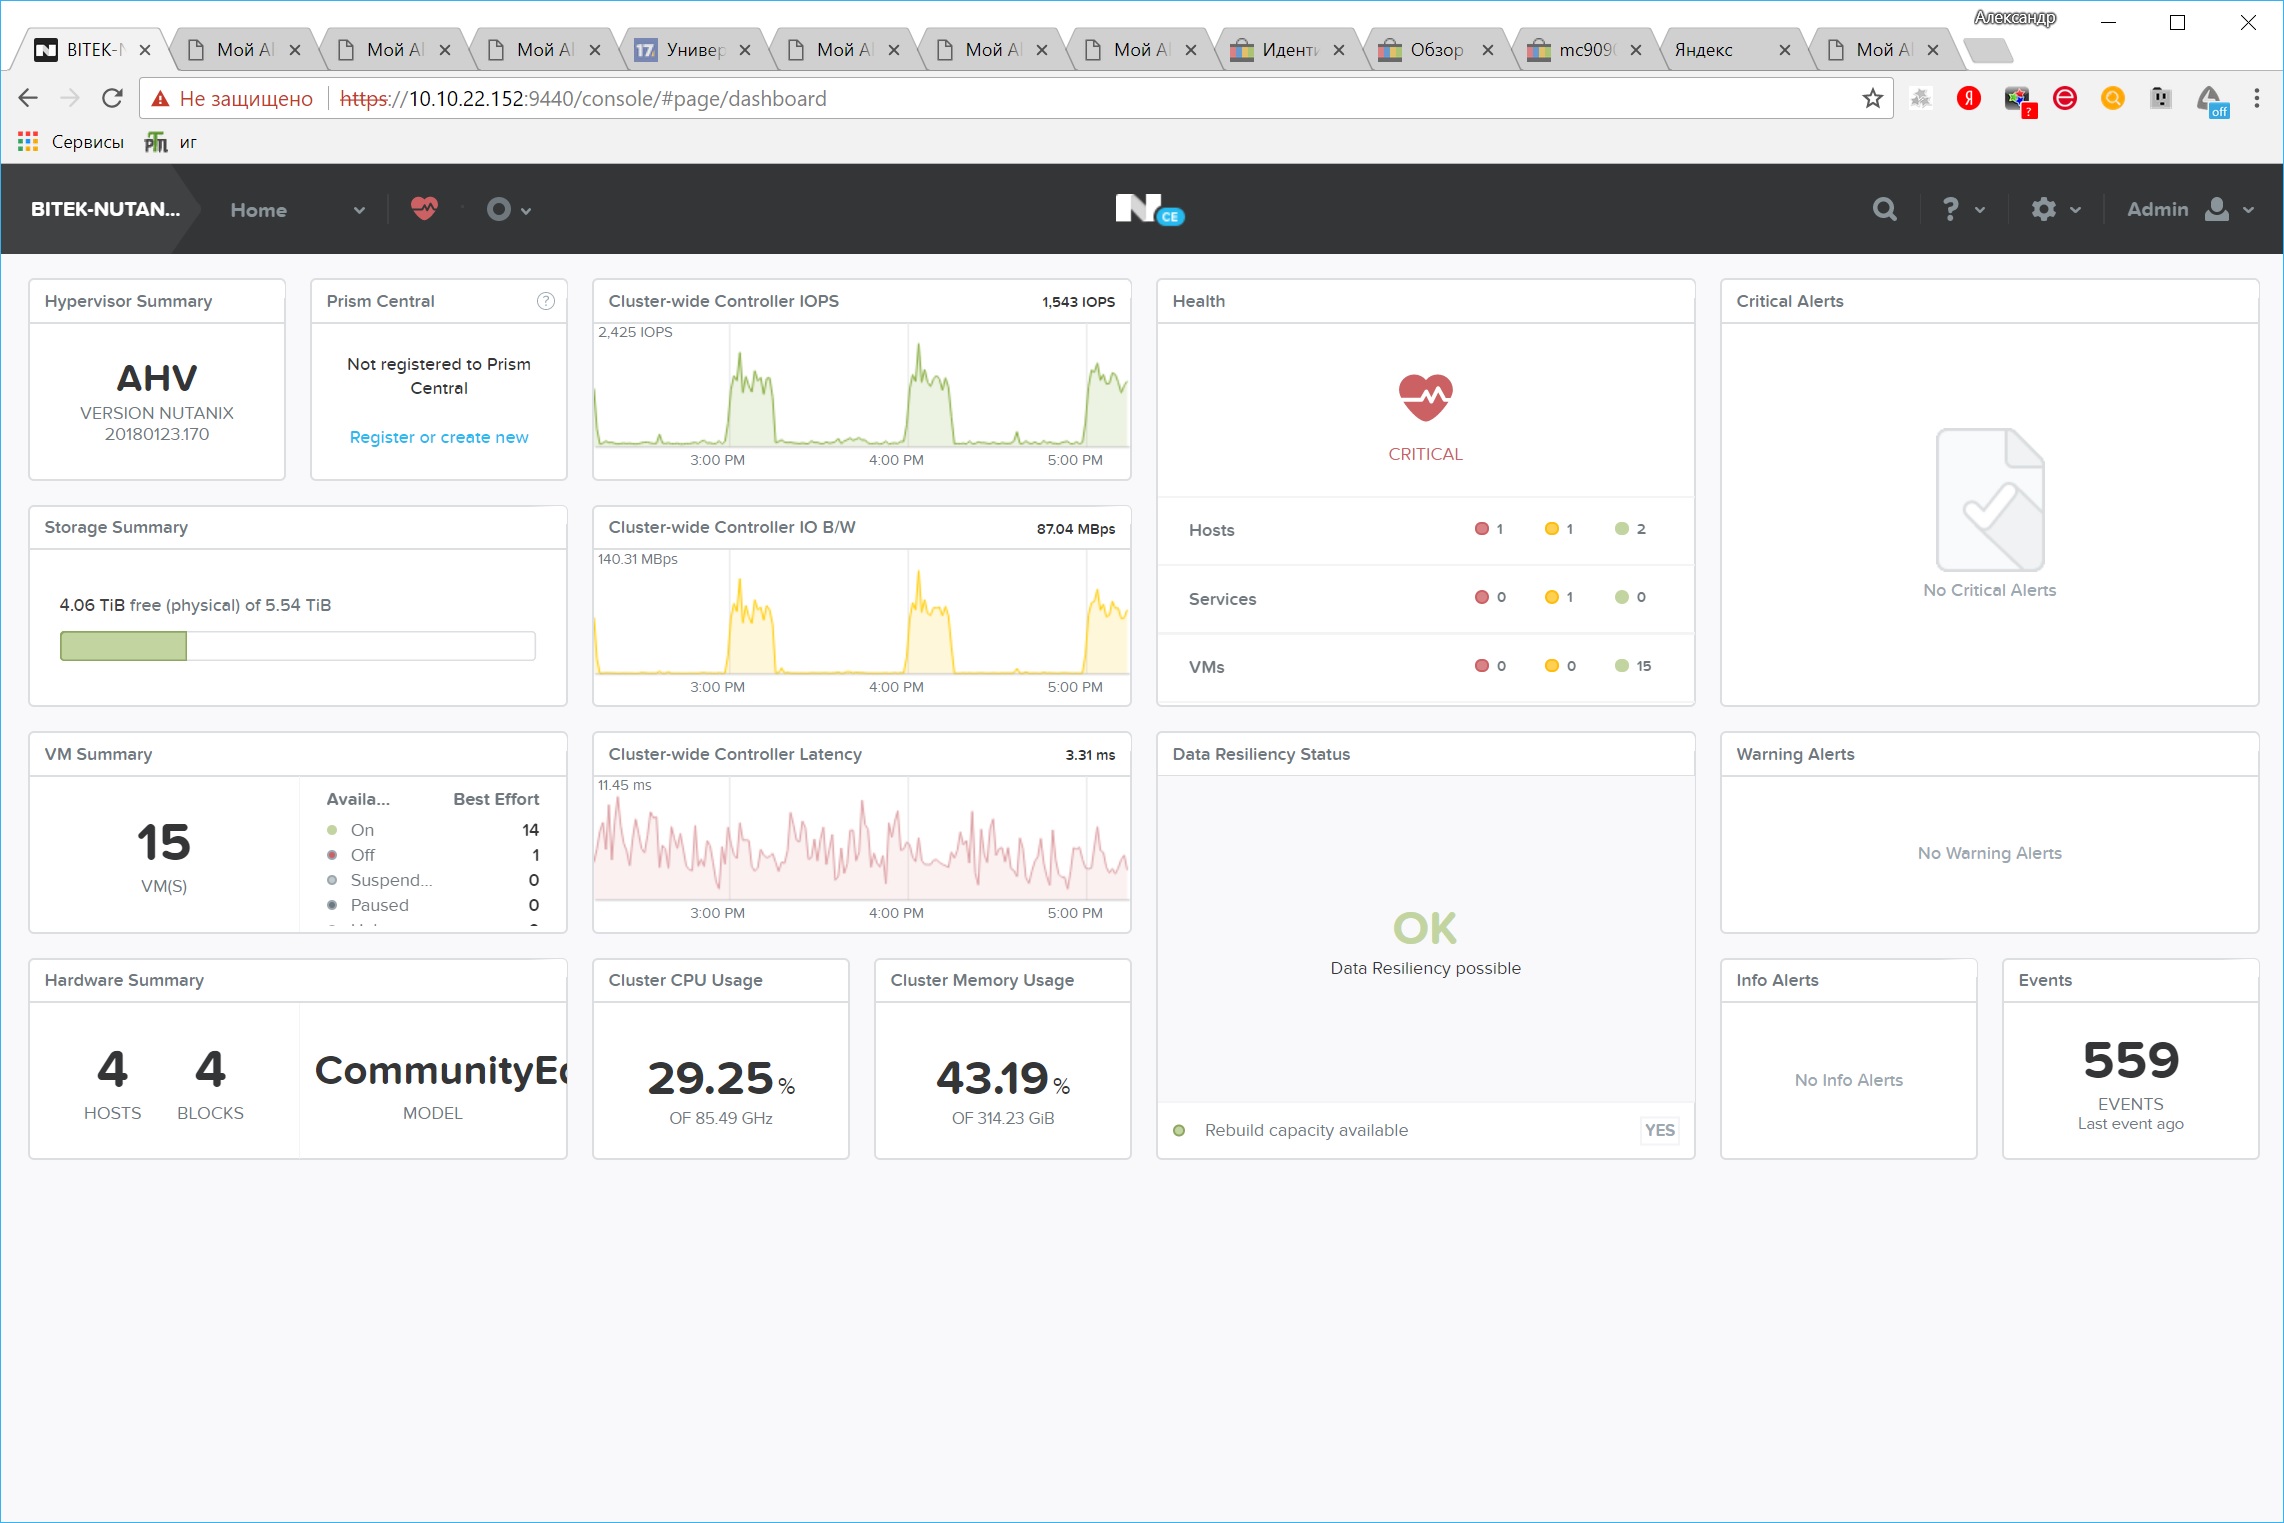The height and width of the screenshot is (1523, 2284).
Task: Open the Admin account dropdown chevron
Action: pyautogui.click(x=2249, y=210)
